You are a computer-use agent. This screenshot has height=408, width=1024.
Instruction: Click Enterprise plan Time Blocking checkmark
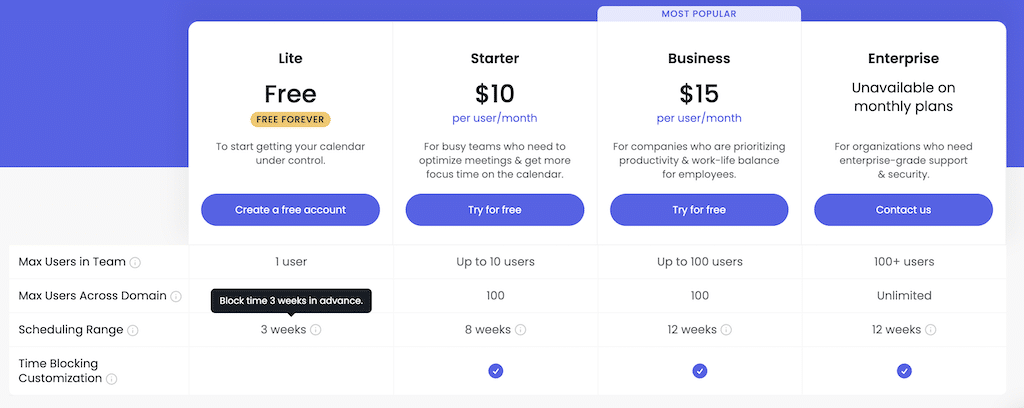click(x=904, y=371)
